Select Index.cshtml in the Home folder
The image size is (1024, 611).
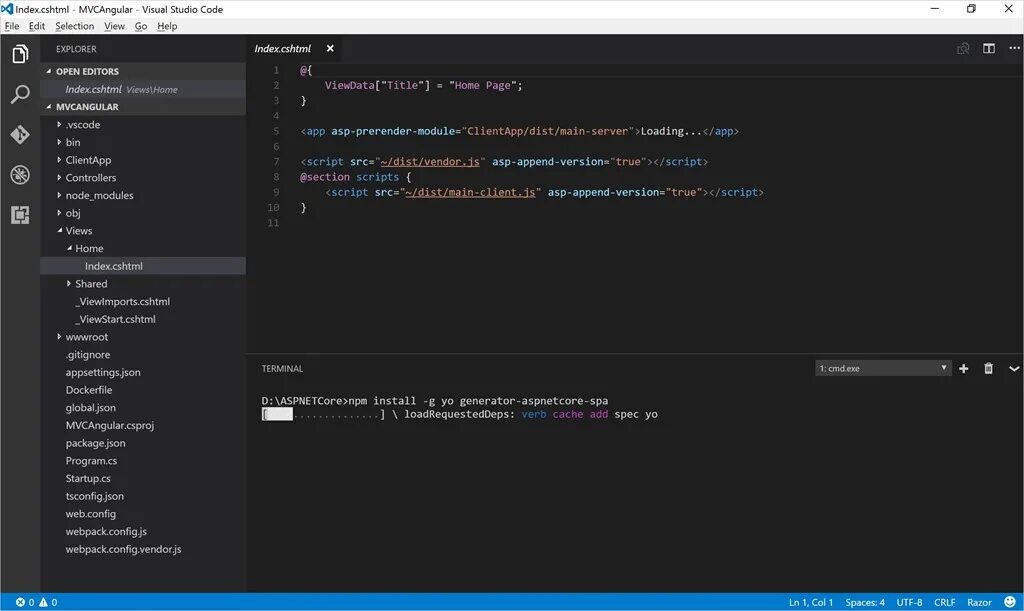[x=143, y=266]
